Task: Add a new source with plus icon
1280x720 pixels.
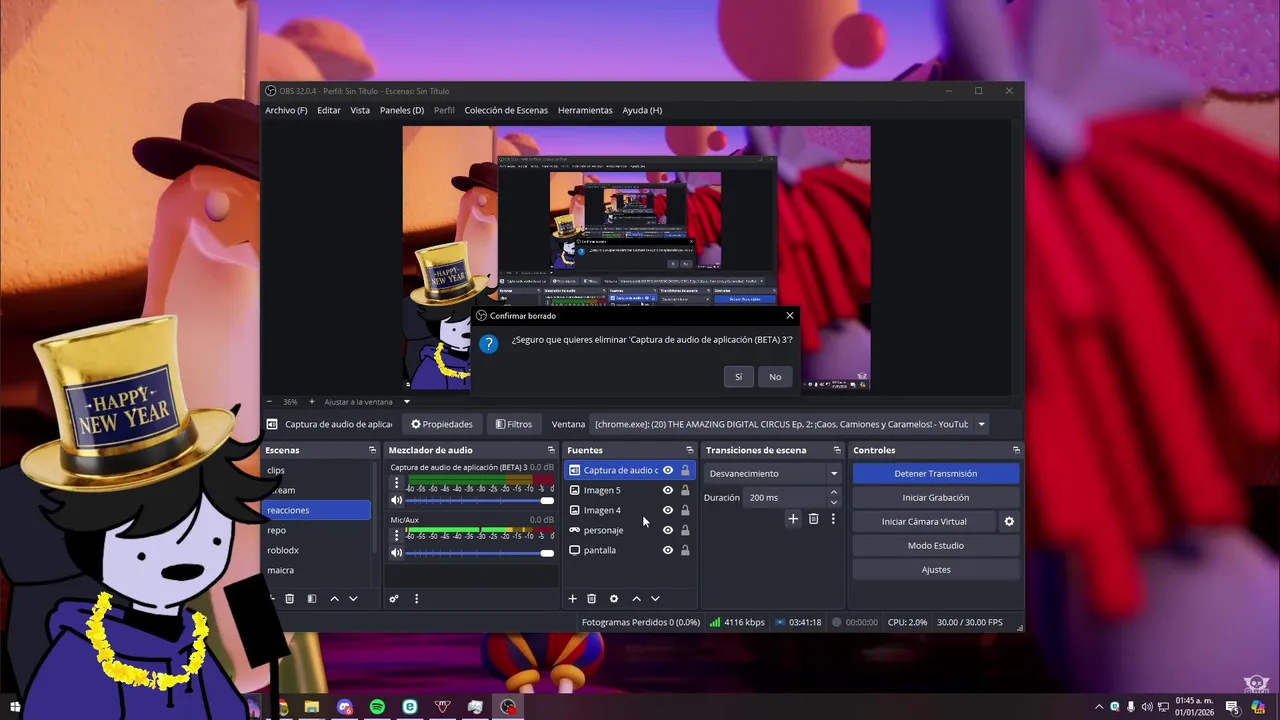Action: [x=572, y=599]
